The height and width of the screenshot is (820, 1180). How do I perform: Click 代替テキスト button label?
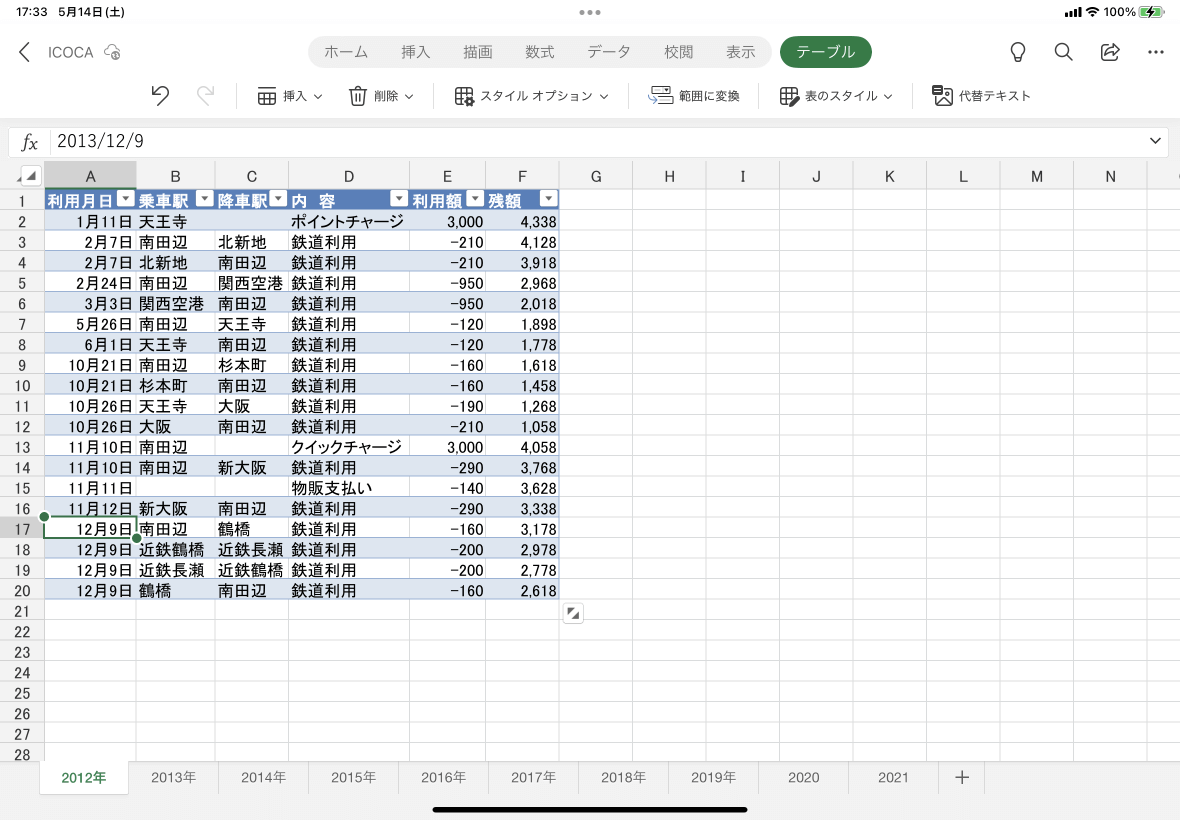[x=994, y=96]
